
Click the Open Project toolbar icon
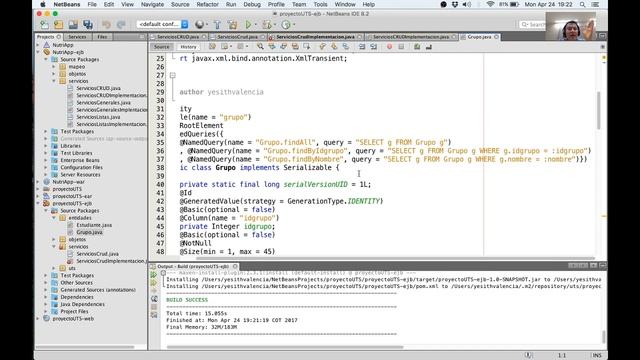click(x=73, y=25)
